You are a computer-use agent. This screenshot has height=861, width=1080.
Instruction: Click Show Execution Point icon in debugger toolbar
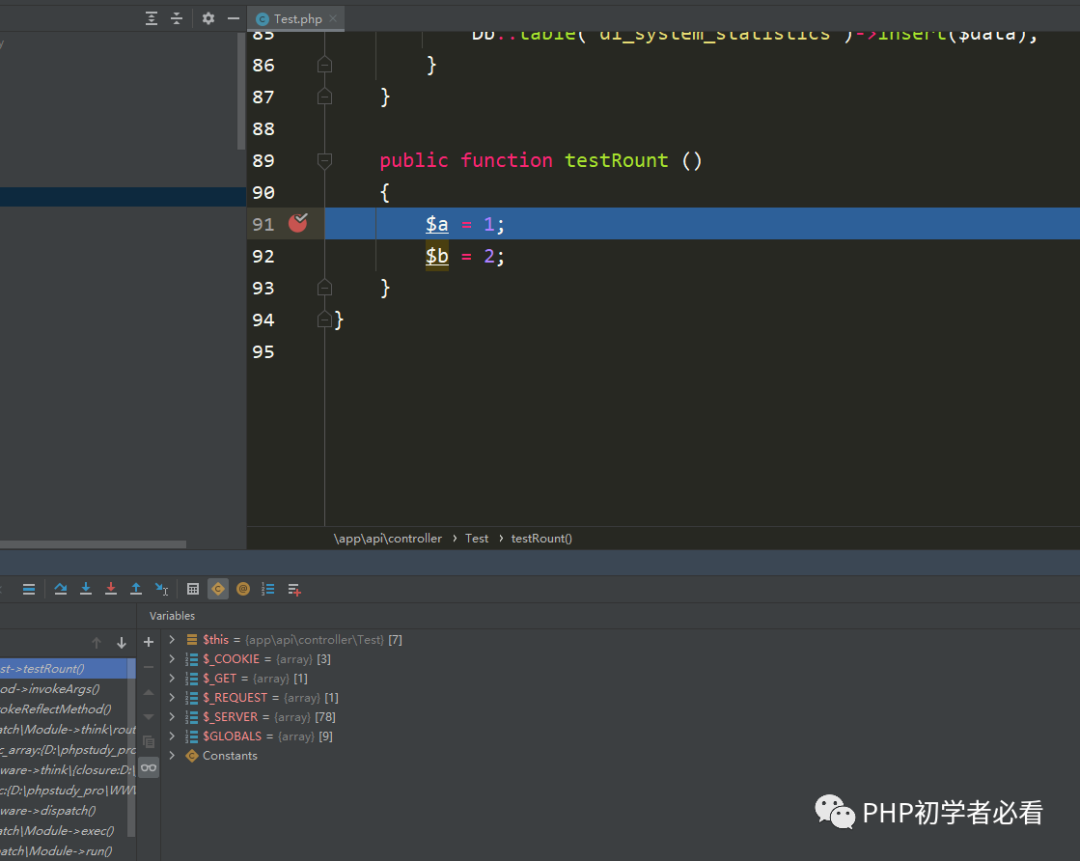pos(28,589)
